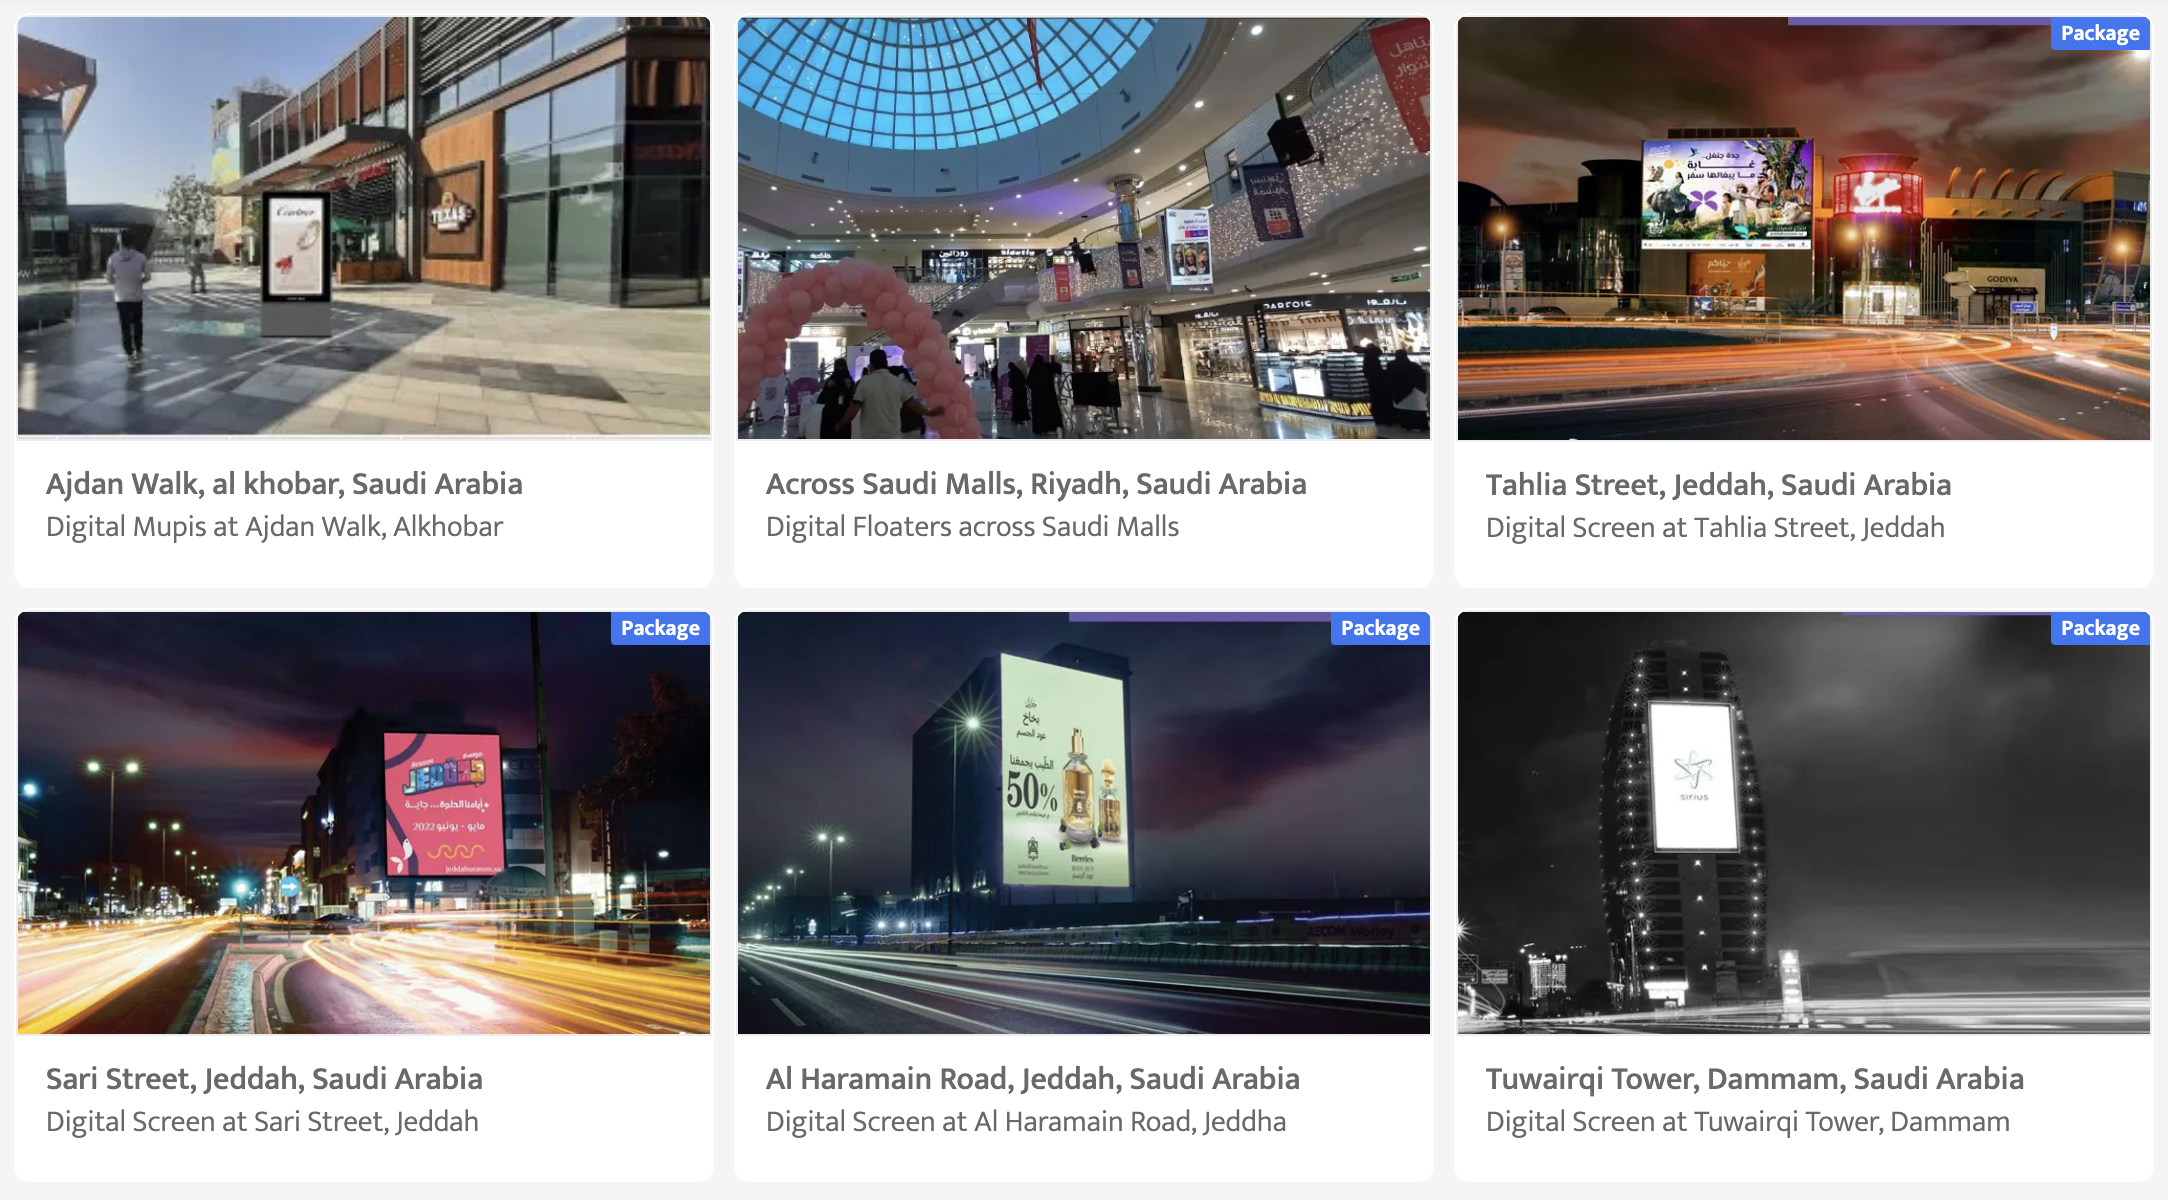Click the Package badge on Sari Street card
The height and width of the screenshot is (1200, 2168).
[x=660, y=628]
